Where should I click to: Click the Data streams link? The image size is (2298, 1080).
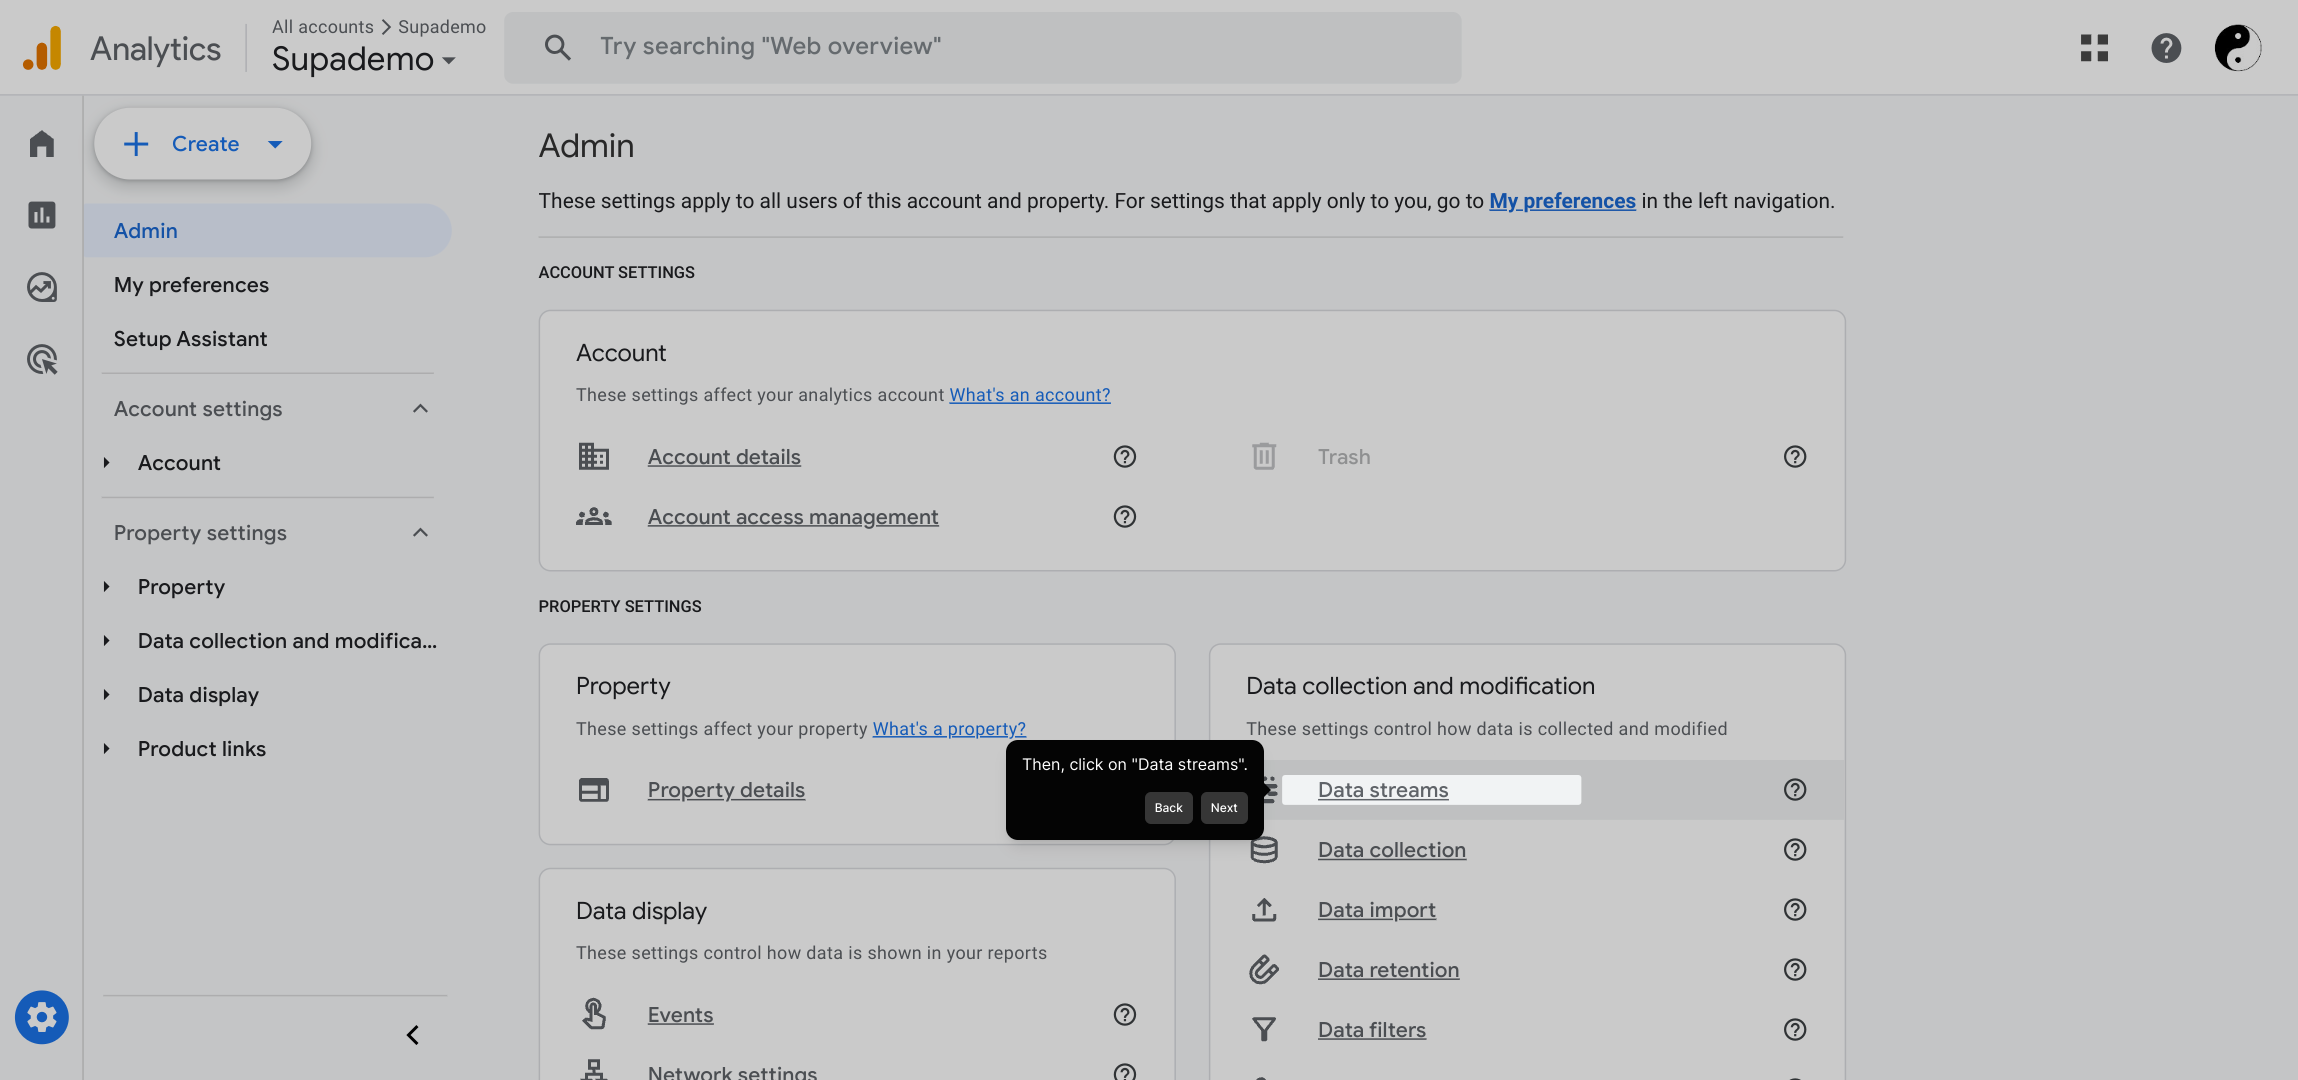click(x=1382, y=790)
